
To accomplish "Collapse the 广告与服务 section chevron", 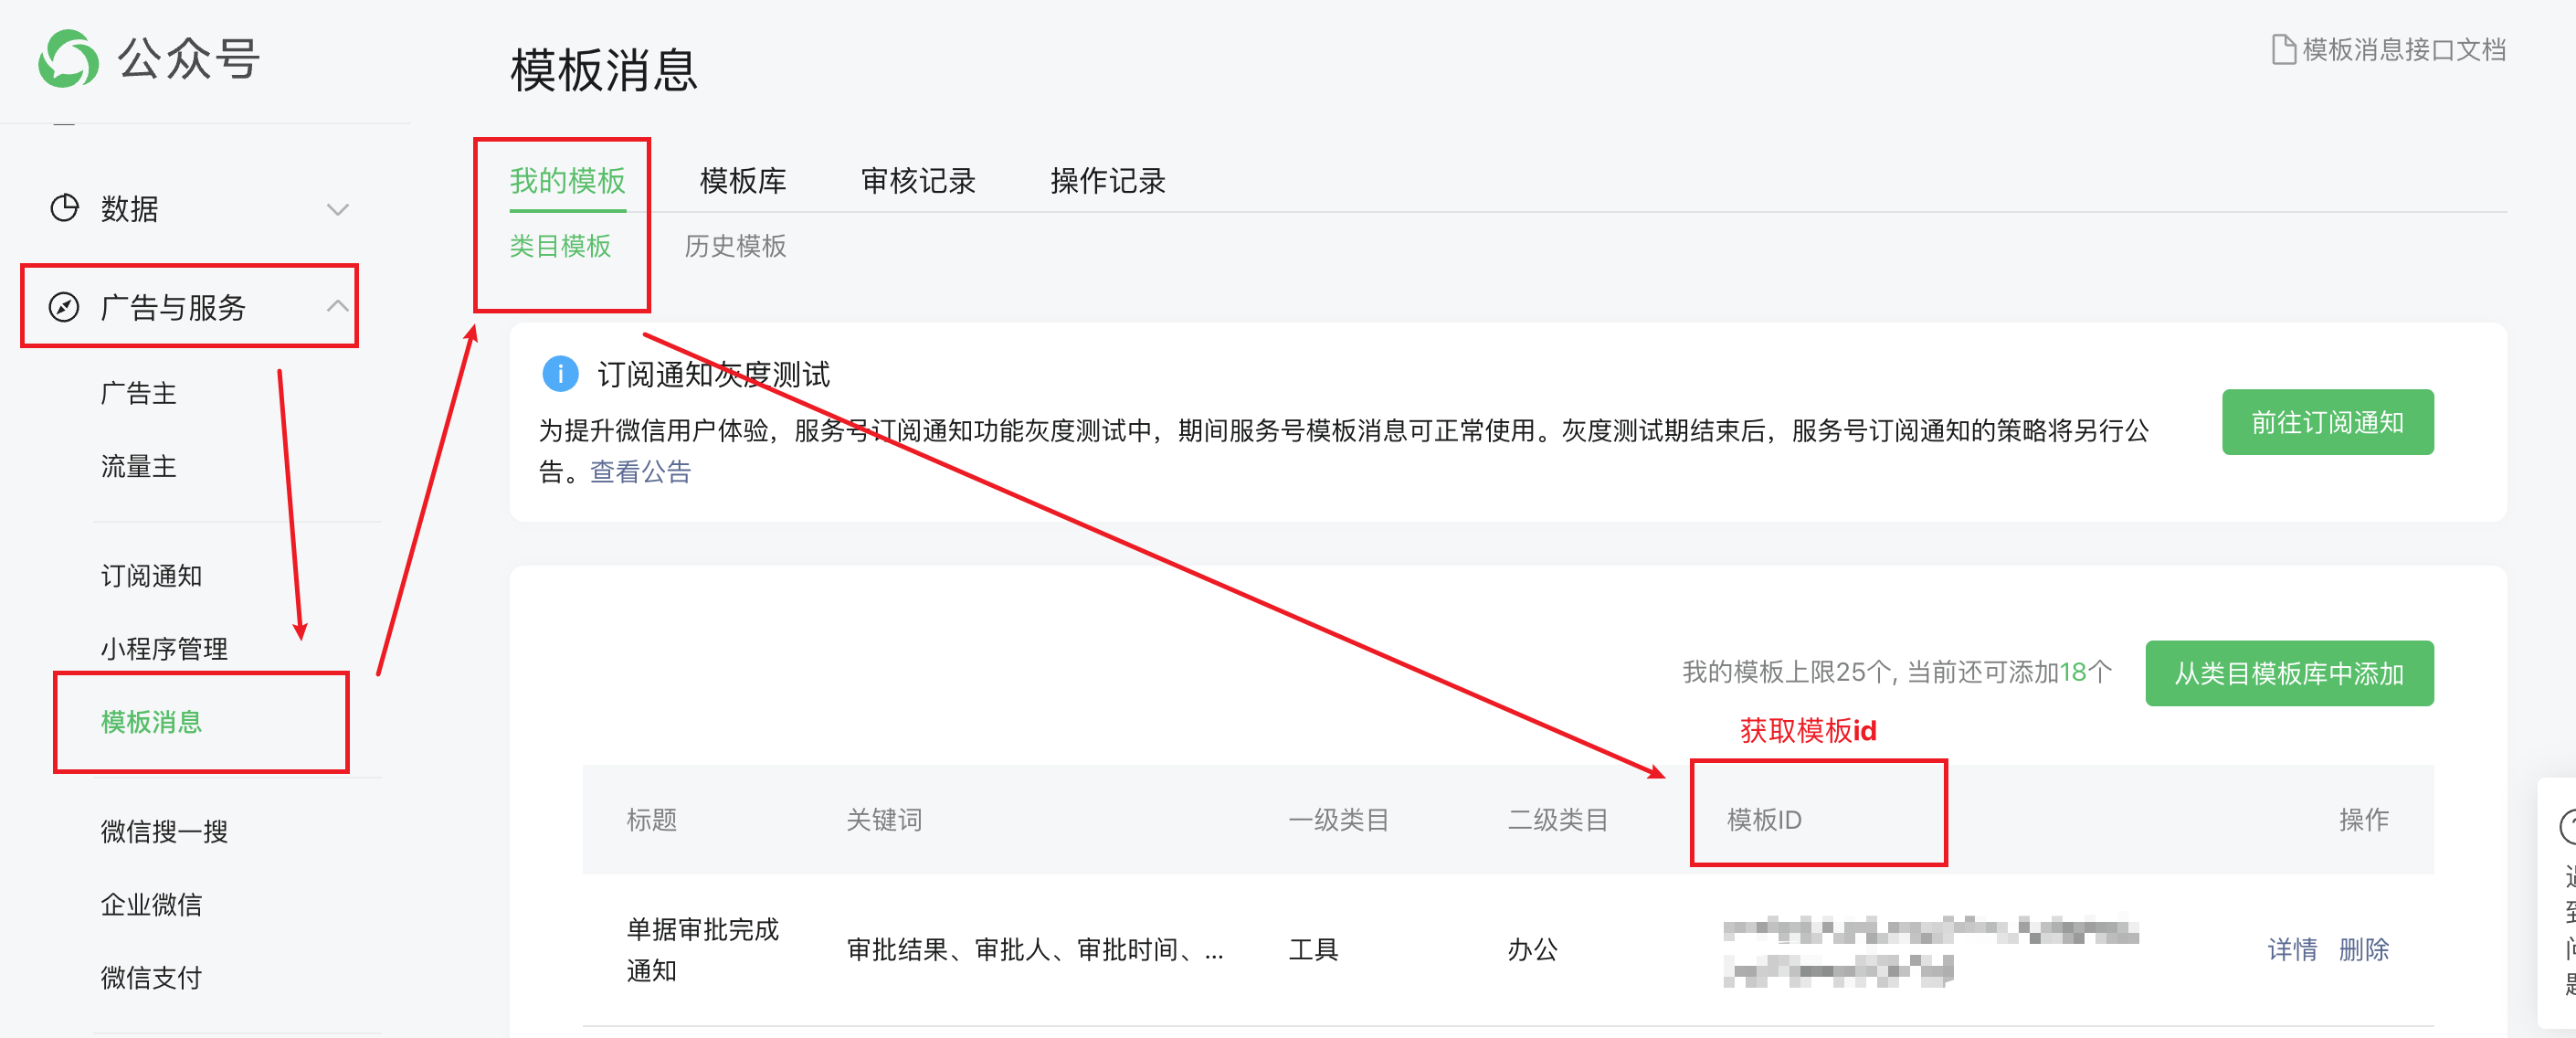I will (x=337, y=306).
